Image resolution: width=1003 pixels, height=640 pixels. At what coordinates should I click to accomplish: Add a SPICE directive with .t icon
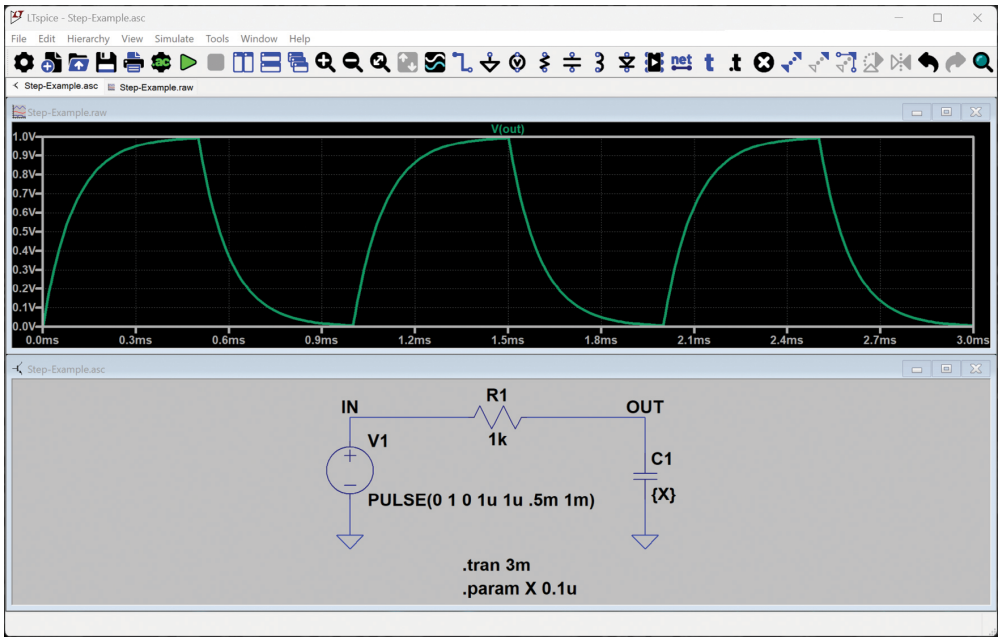click(736, 63)
